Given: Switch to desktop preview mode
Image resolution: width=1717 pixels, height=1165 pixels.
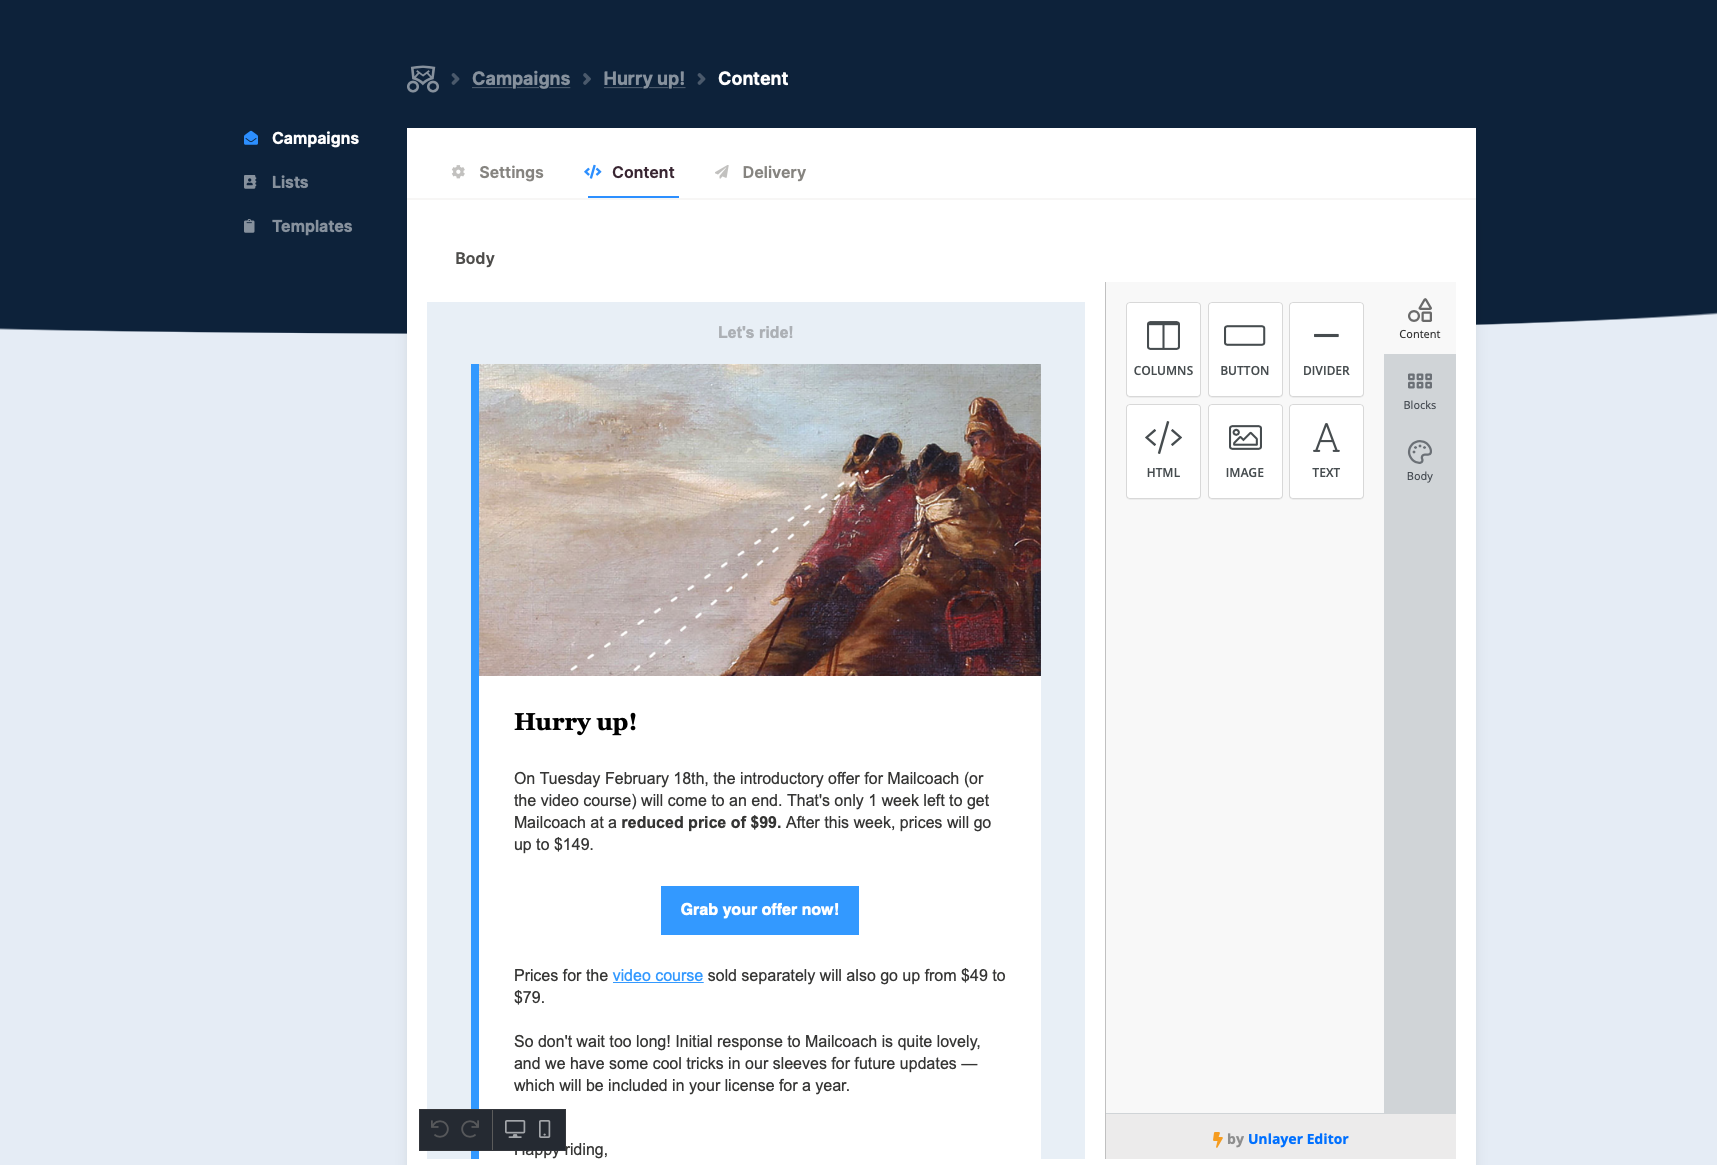Looking at the screenshot, I should click(515, 1129).
